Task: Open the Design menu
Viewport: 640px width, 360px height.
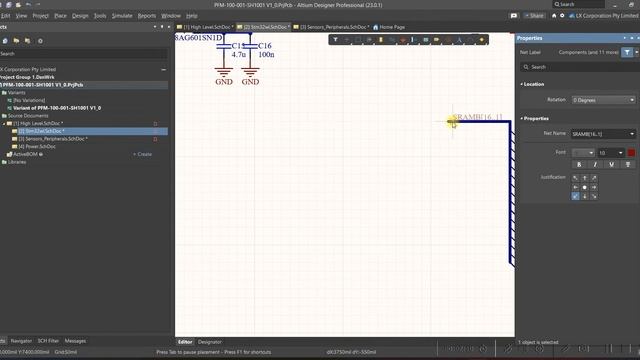Action: coord(80,16)
